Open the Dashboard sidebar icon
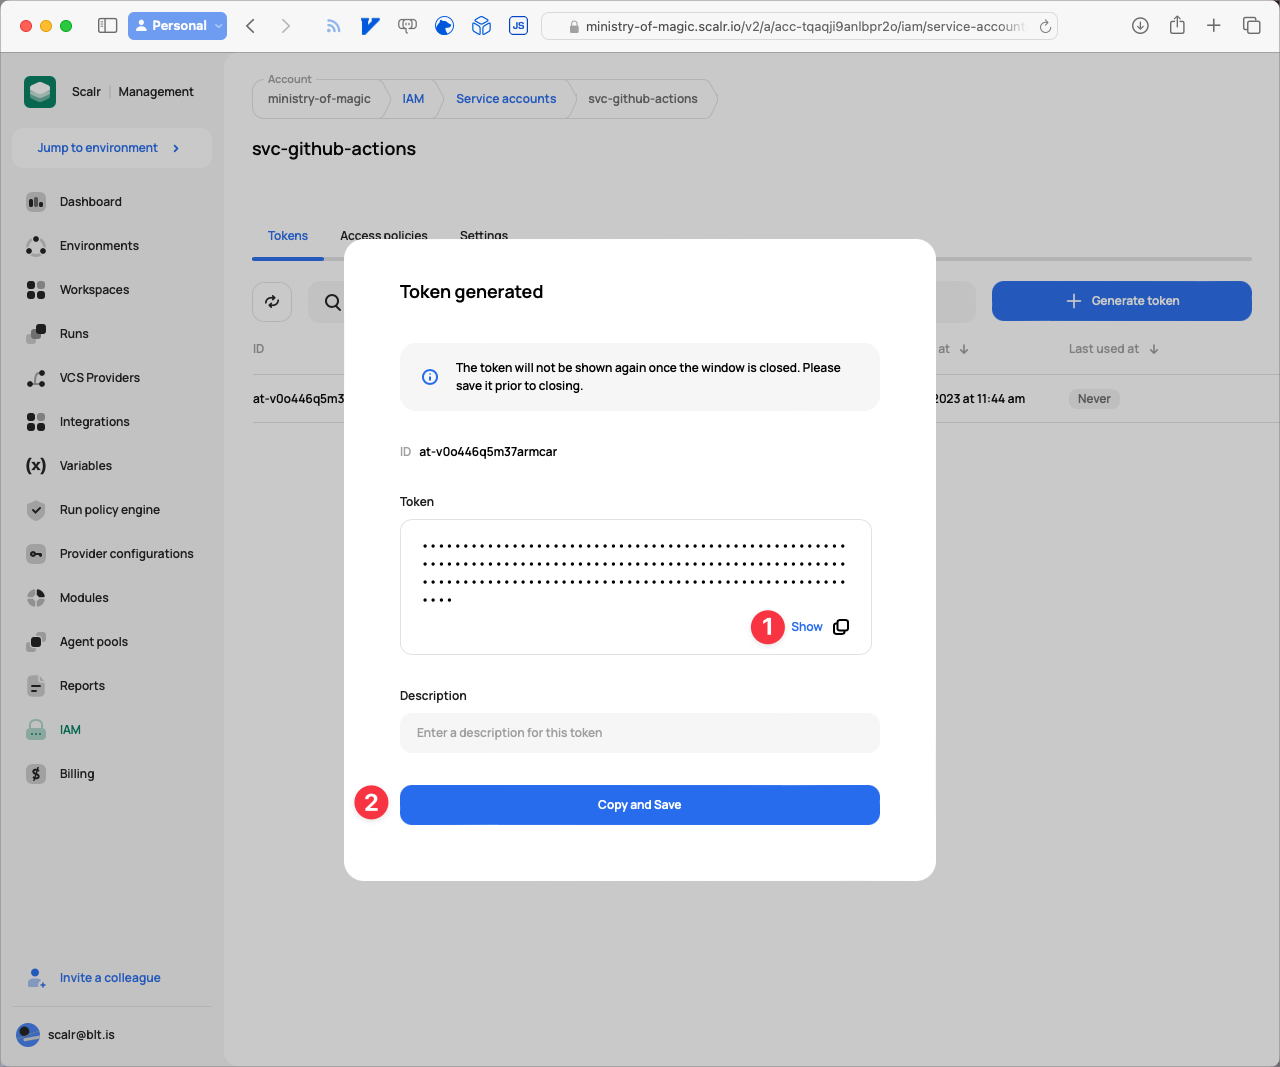 coord(36,202)
